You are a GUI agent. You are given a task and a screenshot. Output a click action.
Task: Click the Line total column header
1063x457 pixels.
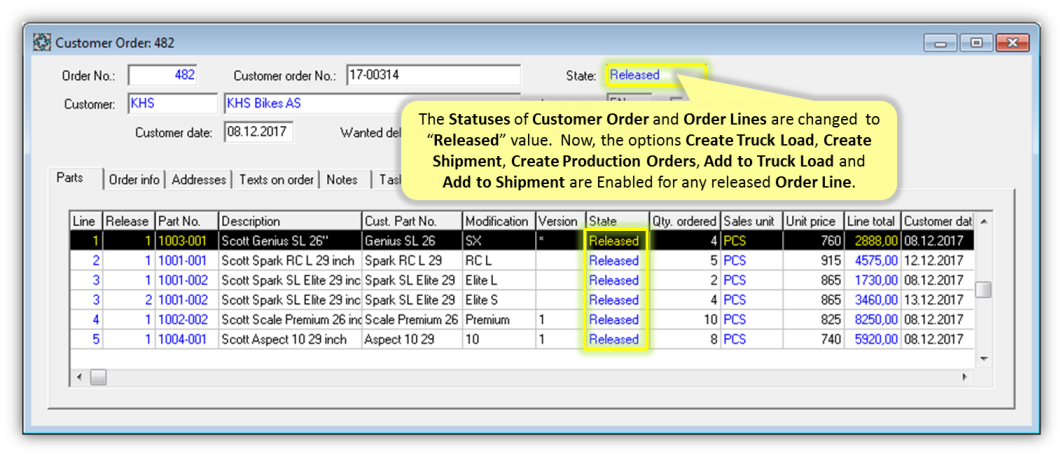pos(872,221)
